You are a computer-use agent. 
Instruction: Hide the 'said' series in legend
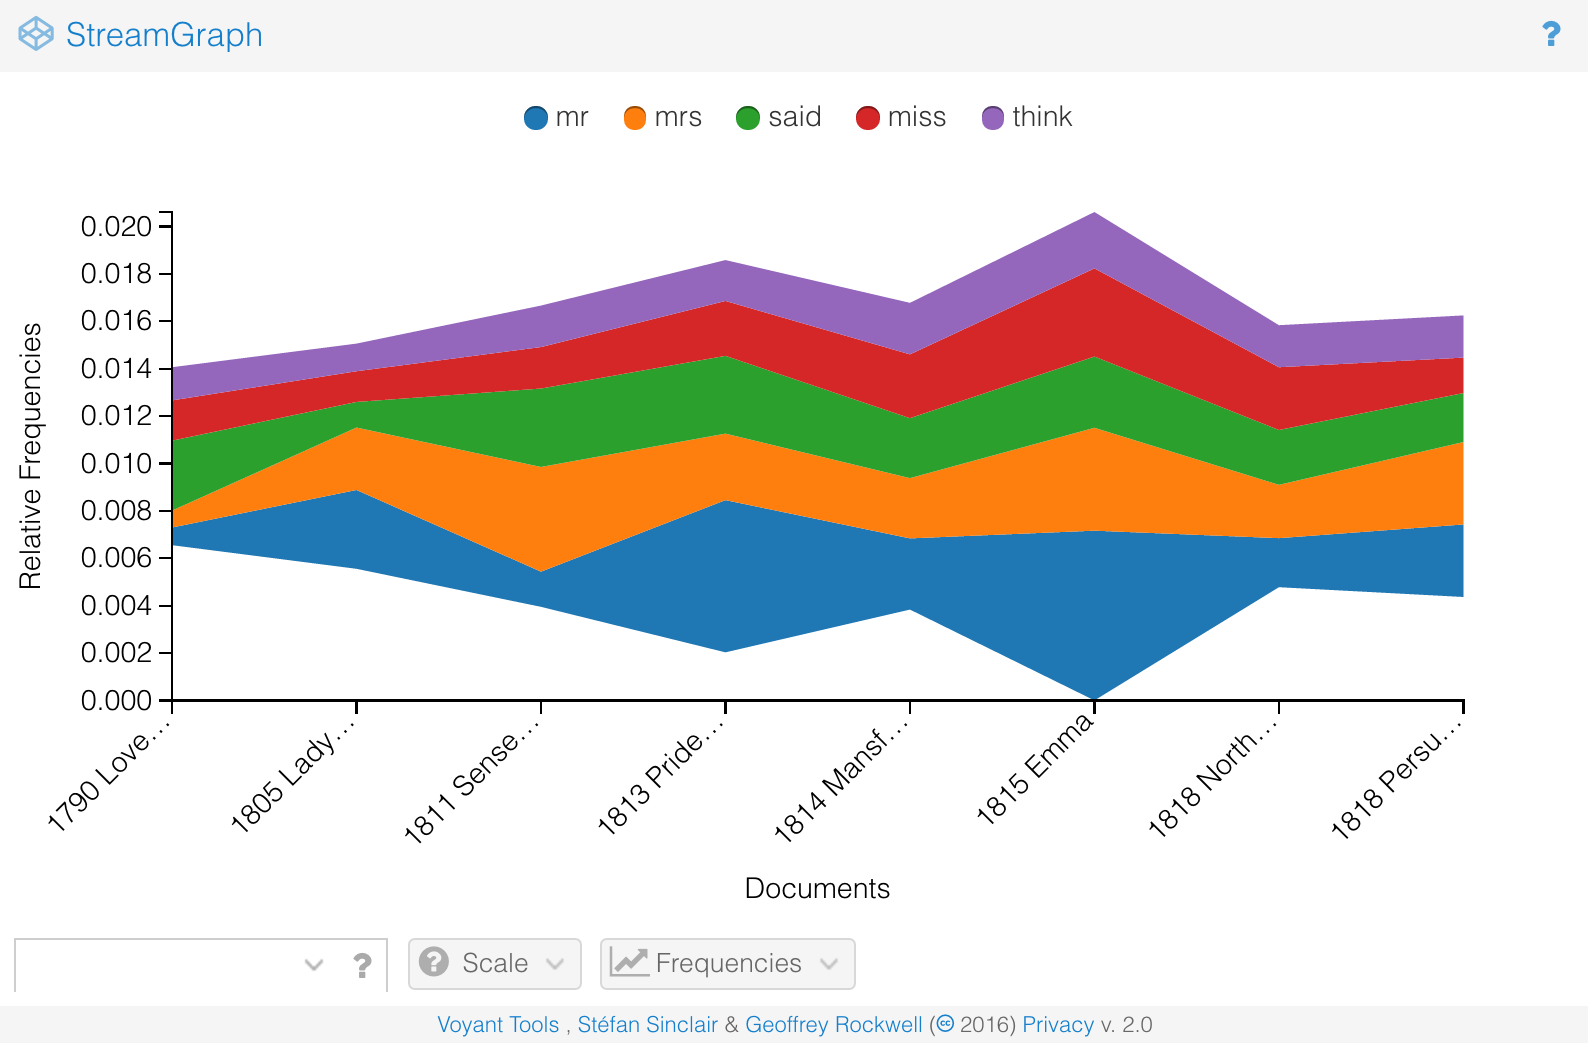point(778,118)
